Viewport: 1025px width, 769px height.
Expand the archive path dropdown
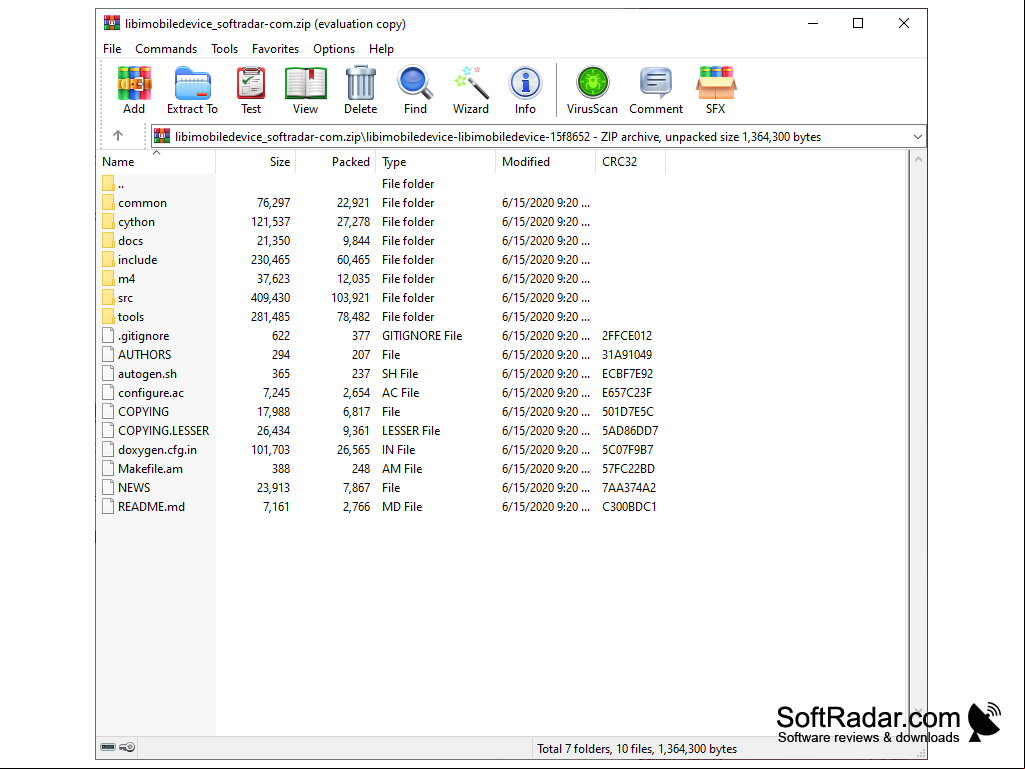pyautogui.click(x=918, y=137)
